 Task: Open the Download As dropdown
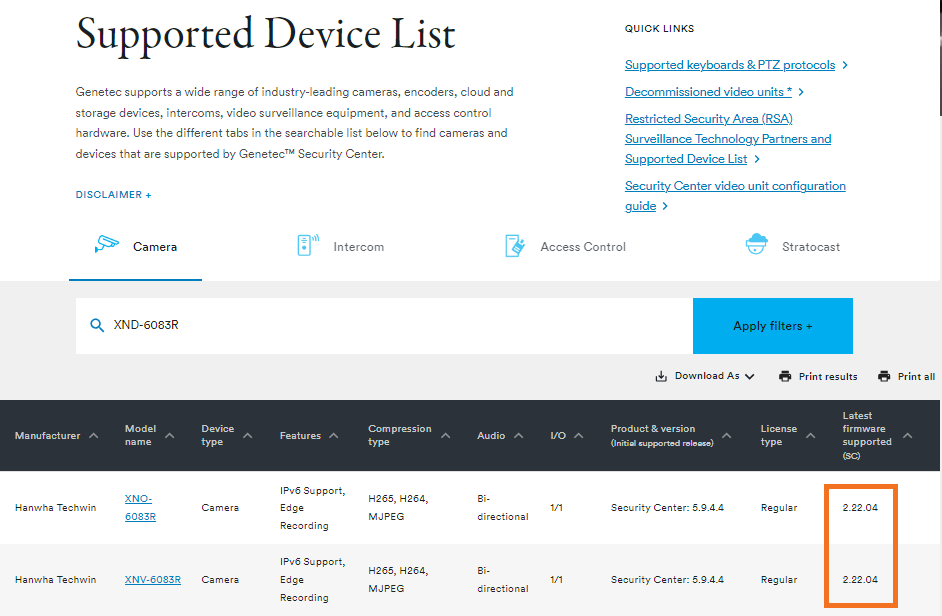click(705, 376)
